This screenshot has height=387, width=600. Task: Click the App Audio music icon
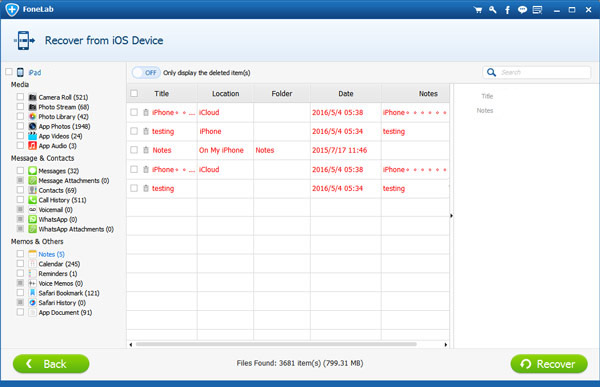coord(33,146)
